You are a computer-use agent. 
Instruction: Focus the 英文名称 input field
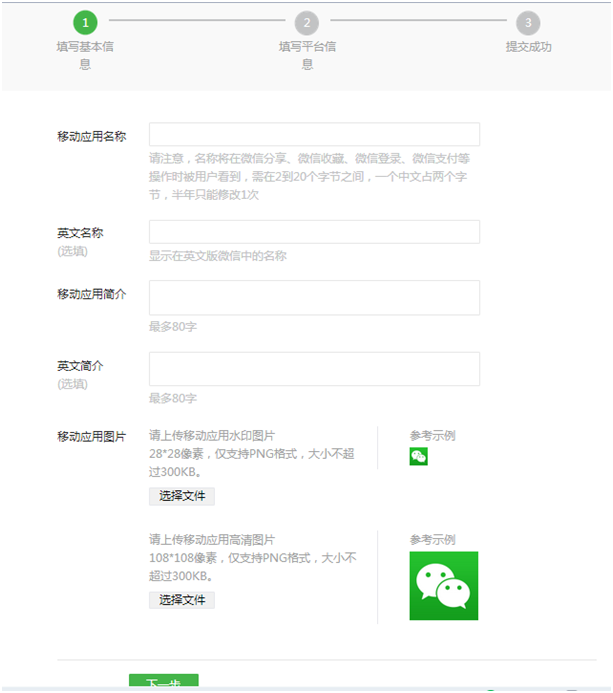314,232
